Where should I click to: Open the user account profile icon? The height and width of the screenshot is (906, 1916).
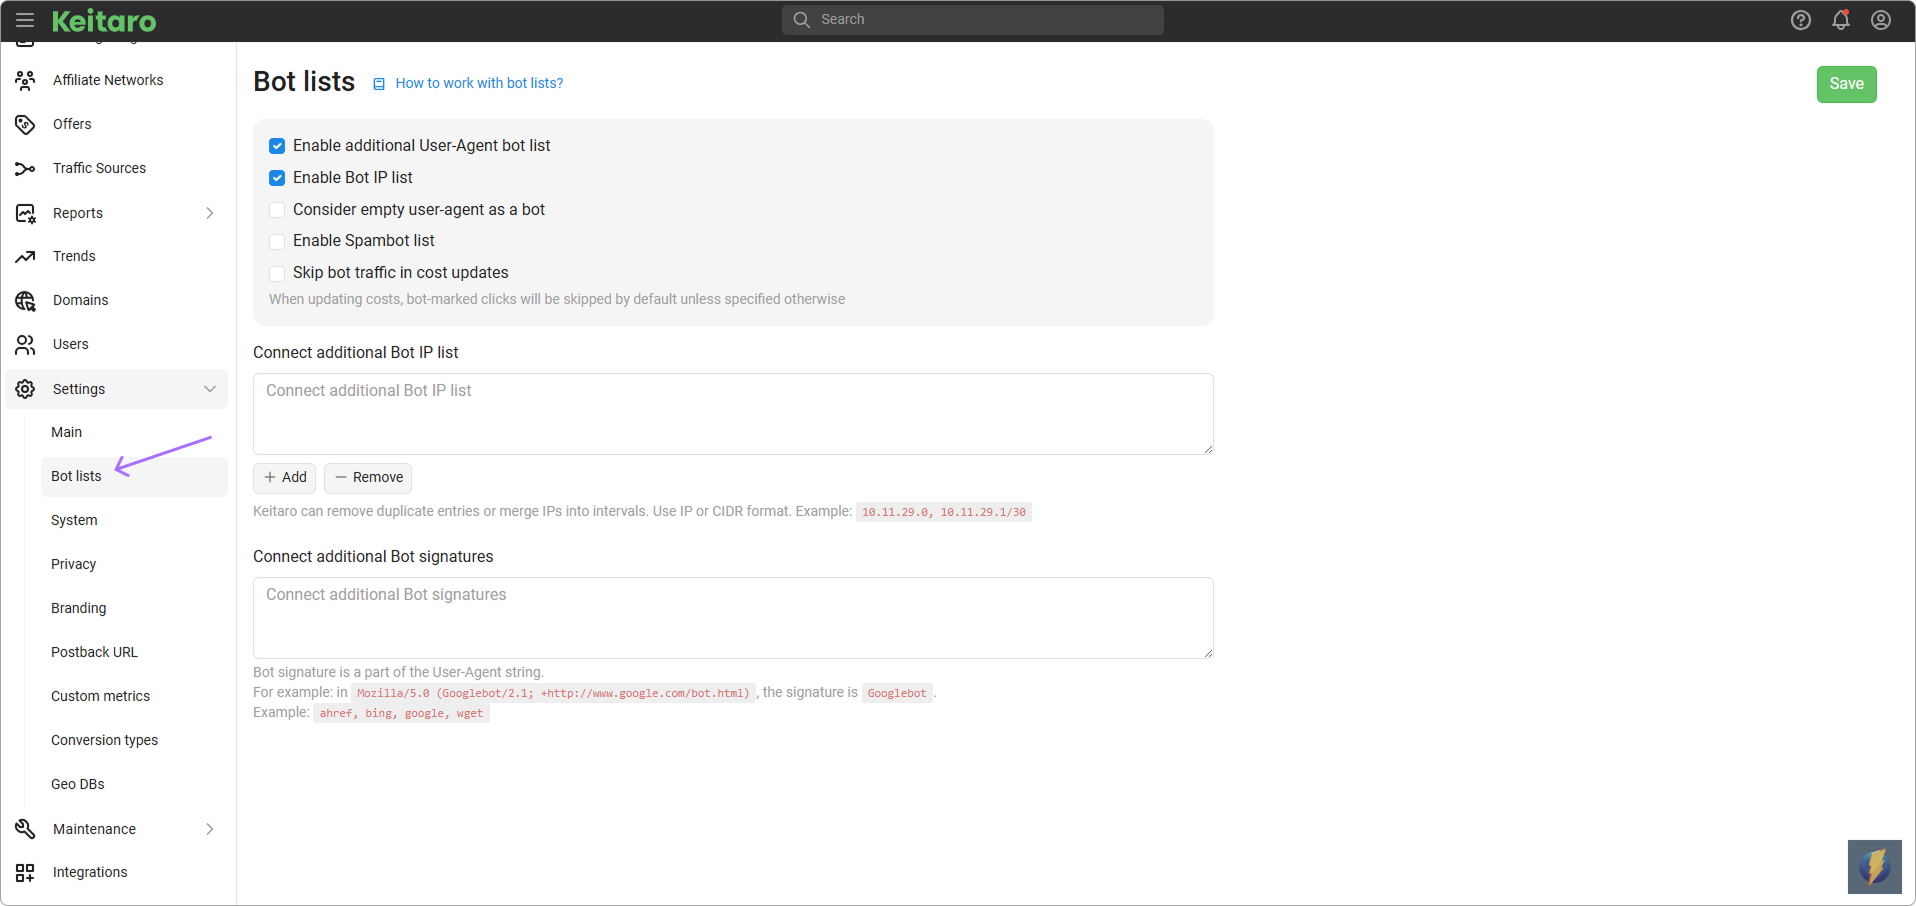tap(1881, 20)
